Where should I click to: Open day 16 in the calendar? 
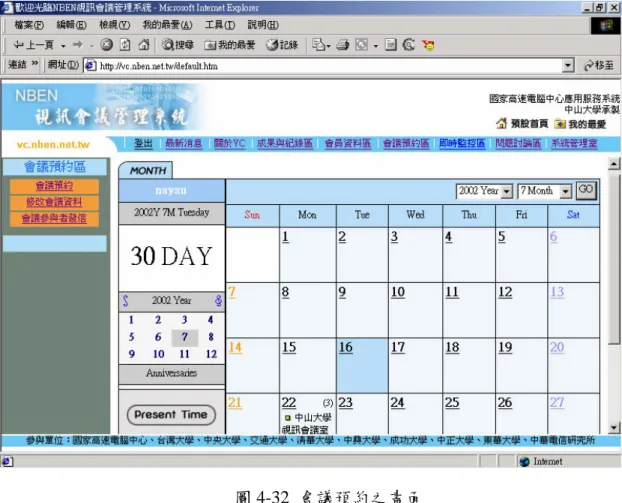click(x=346, y=347)
